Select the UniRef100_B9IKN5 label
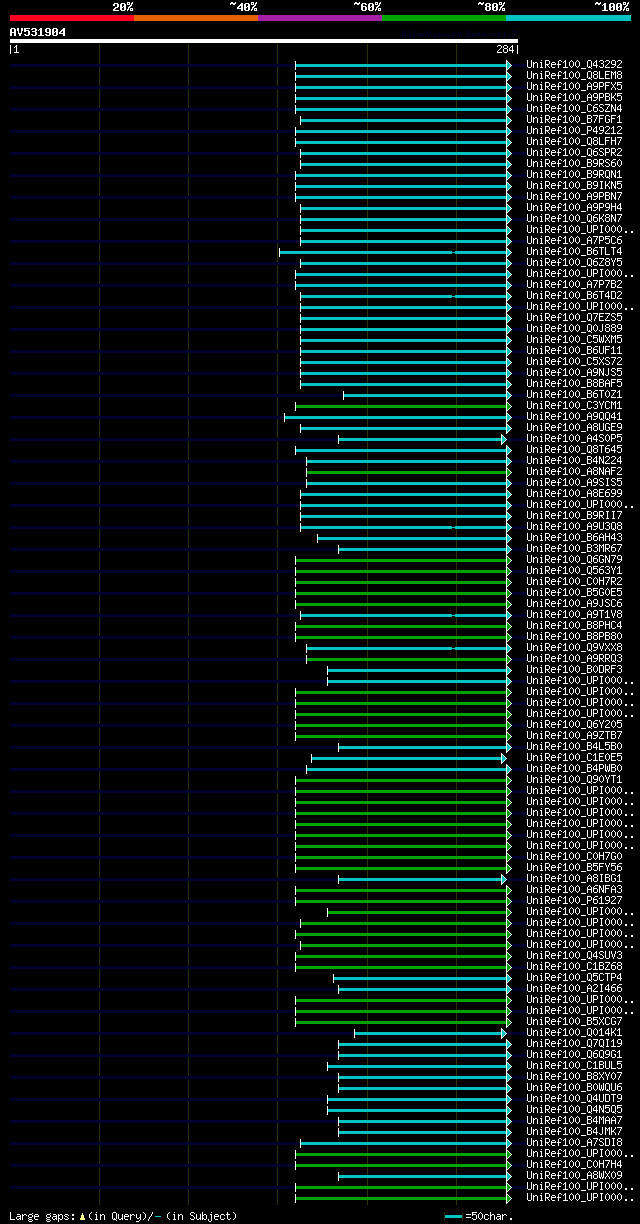Screen dimensions: 640x1224 574,185
